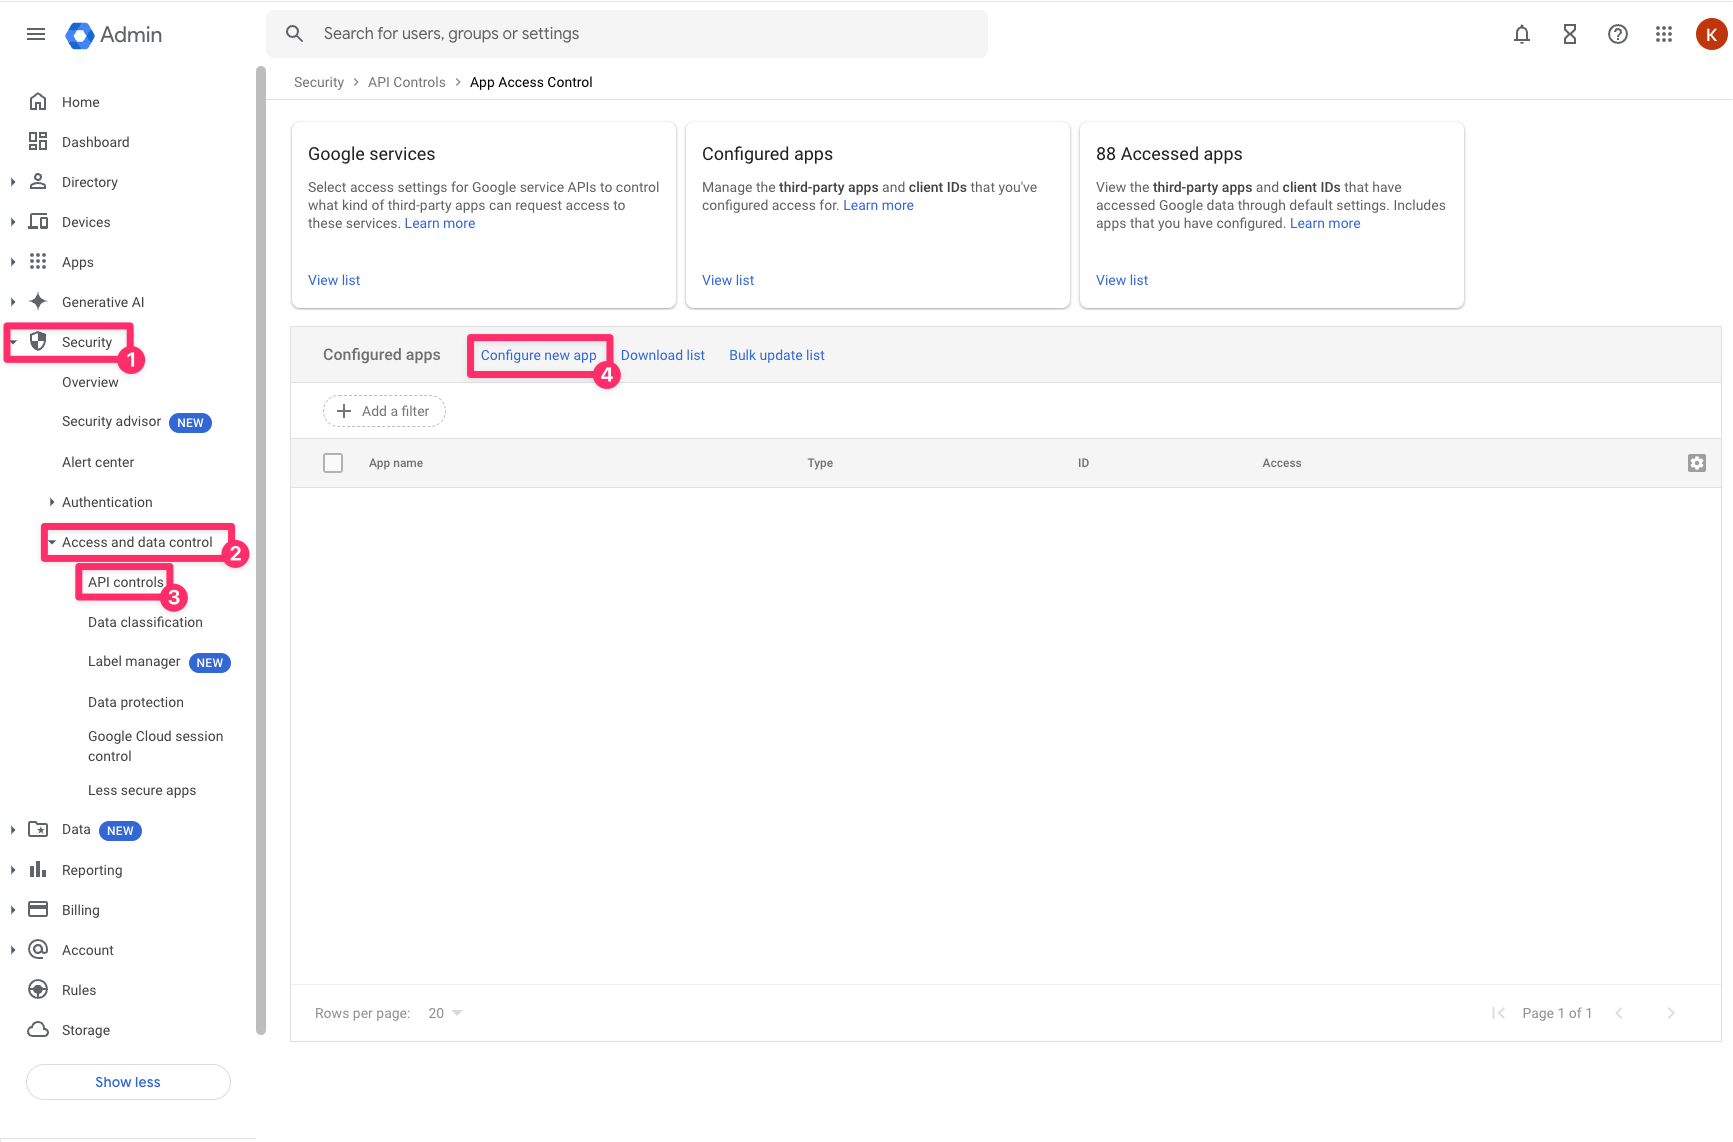Click API Controls breadcrumb link
Viewport: 1733px width, 1142px height.
(407, 82)
